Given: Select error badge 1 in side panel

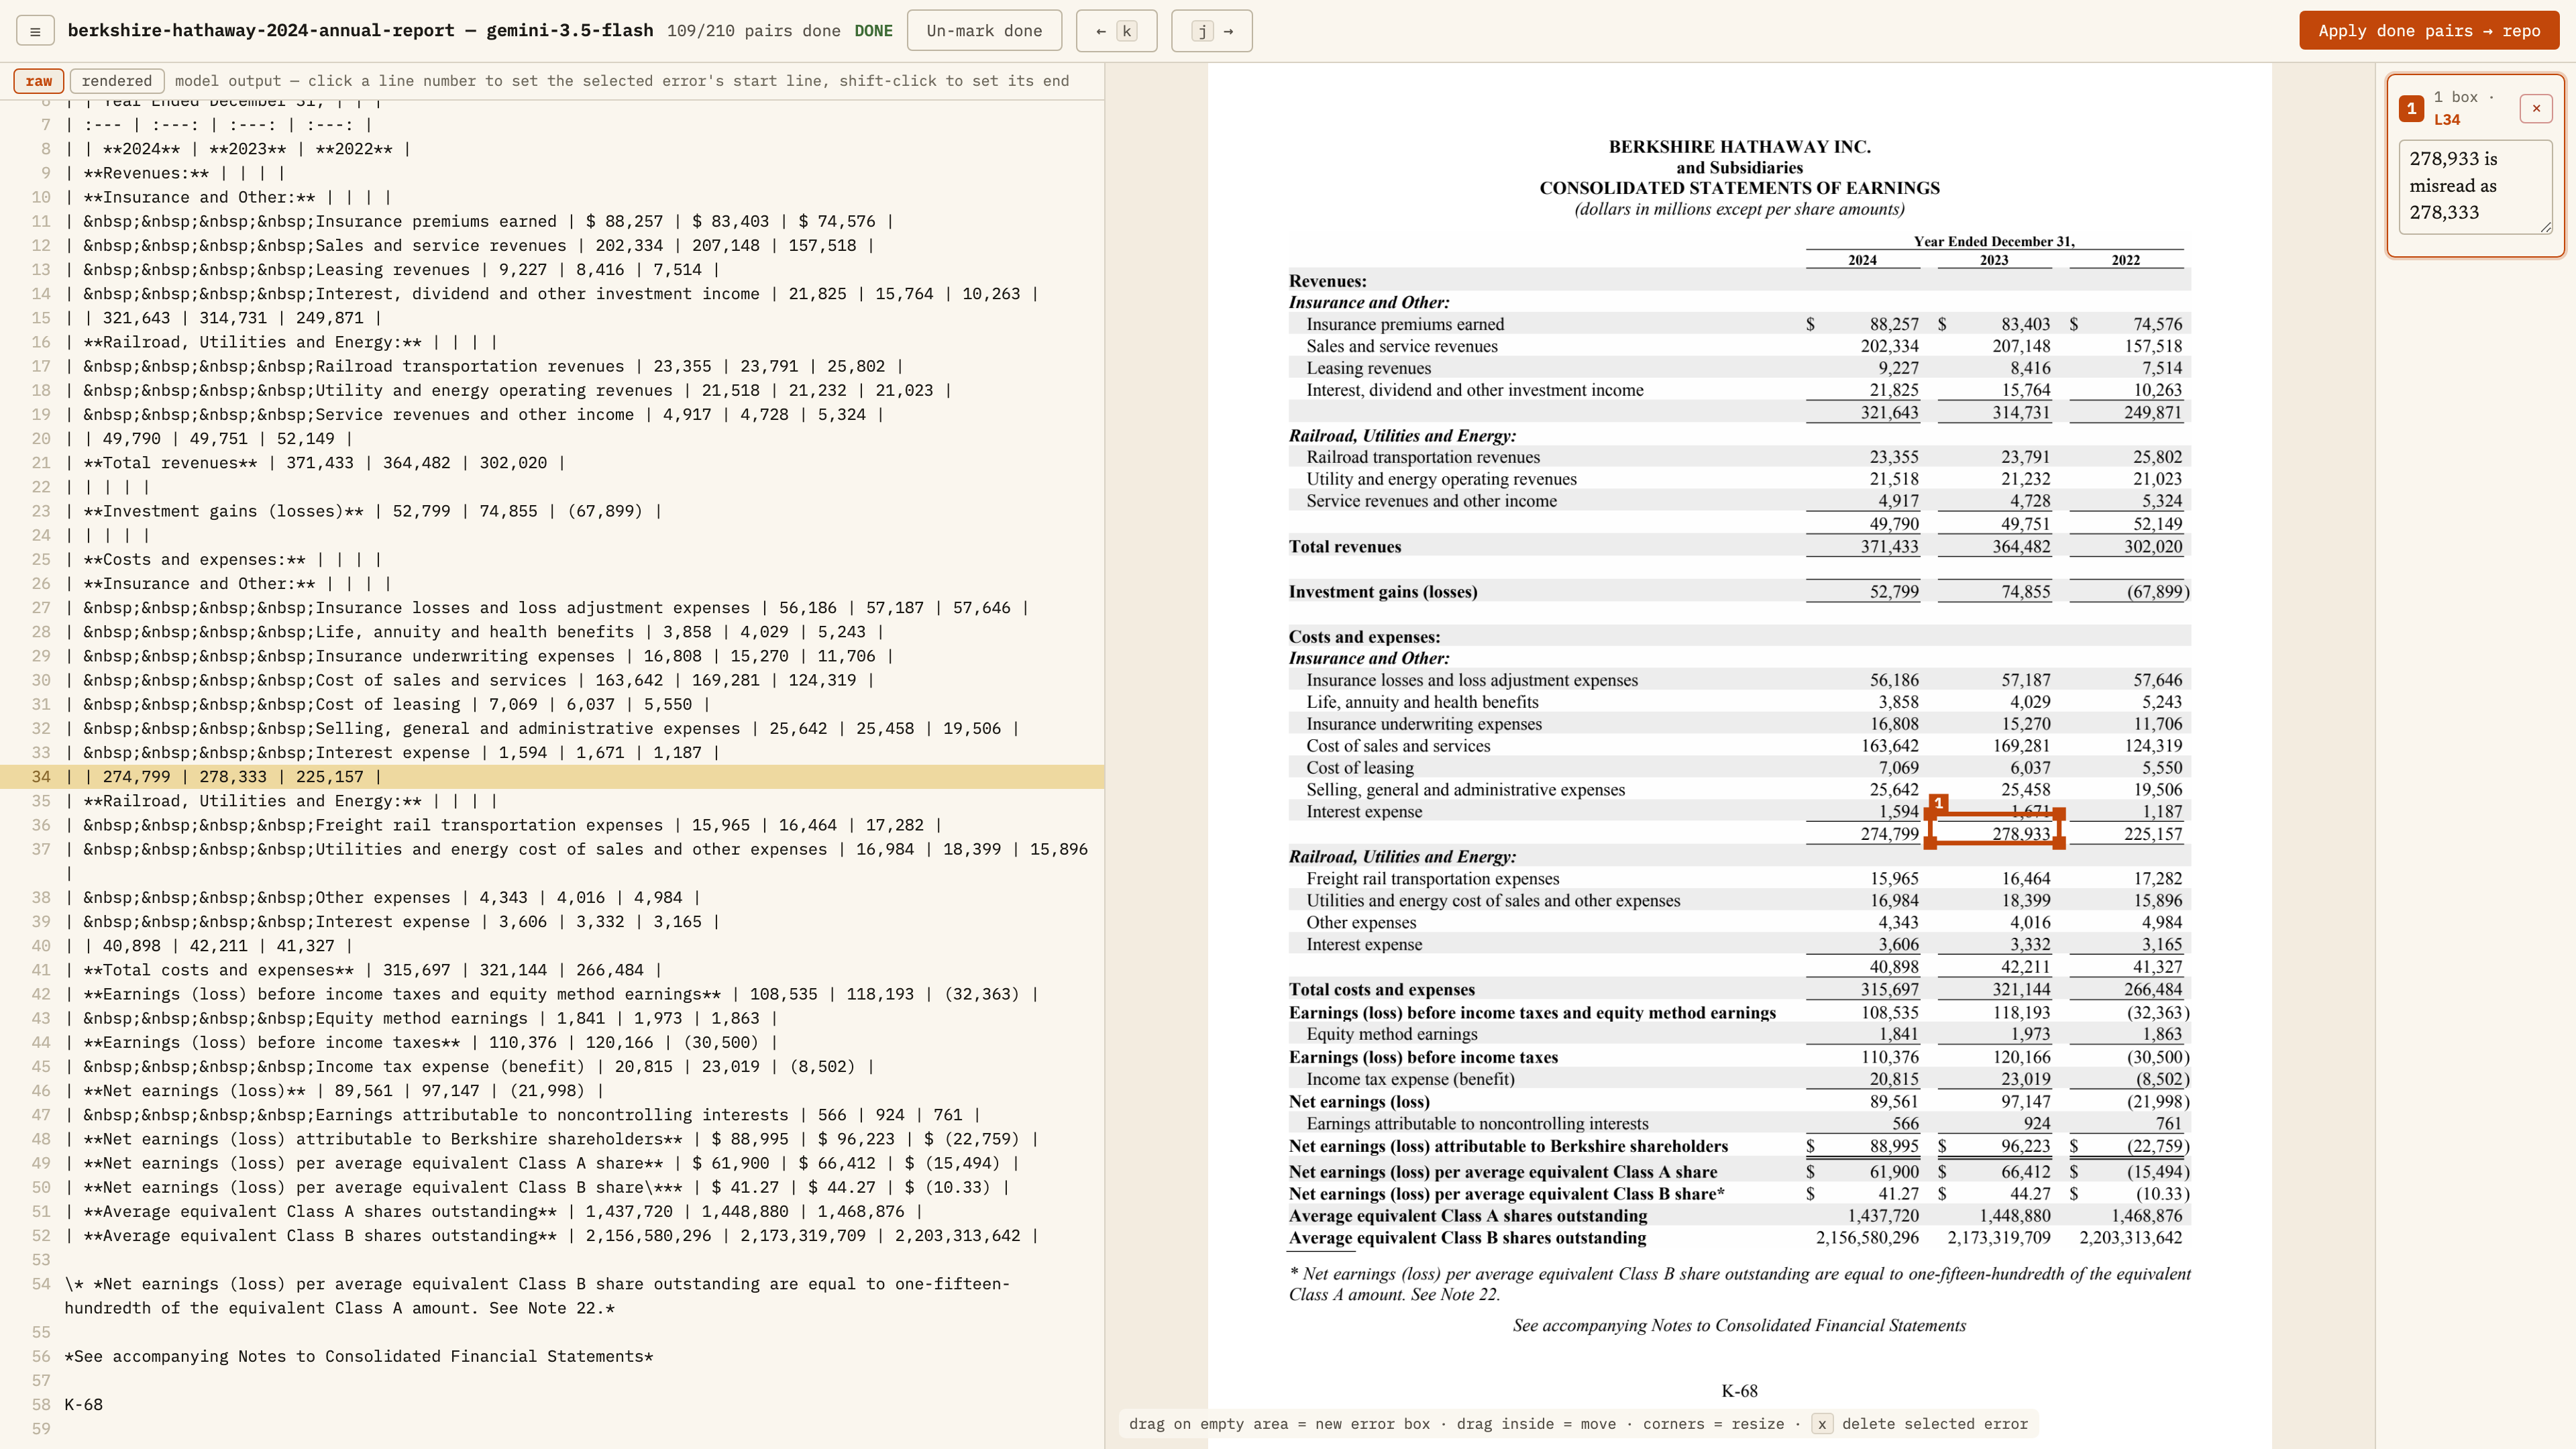Looking at the screenshot, I should 2411,108.
